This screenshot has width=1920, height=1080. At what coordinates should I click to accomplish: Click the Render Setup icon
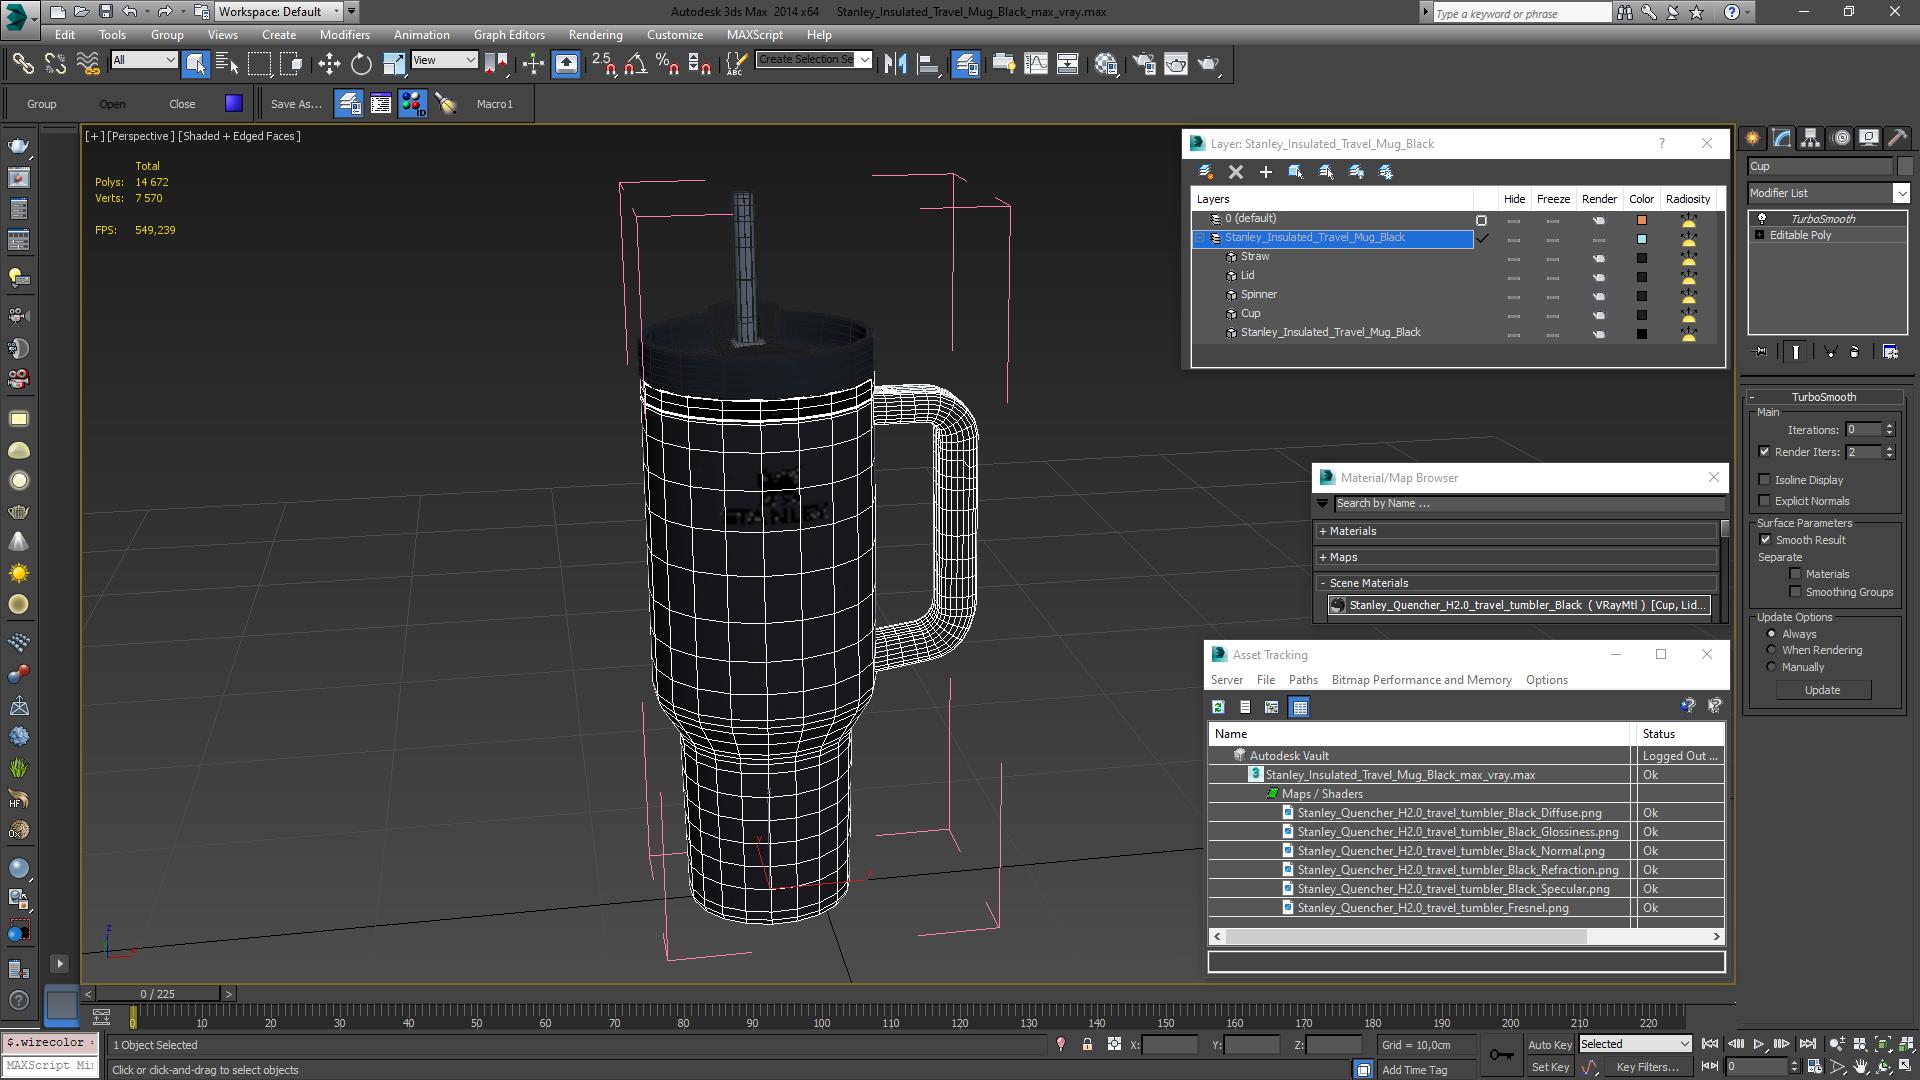[x=1144, y=64]
